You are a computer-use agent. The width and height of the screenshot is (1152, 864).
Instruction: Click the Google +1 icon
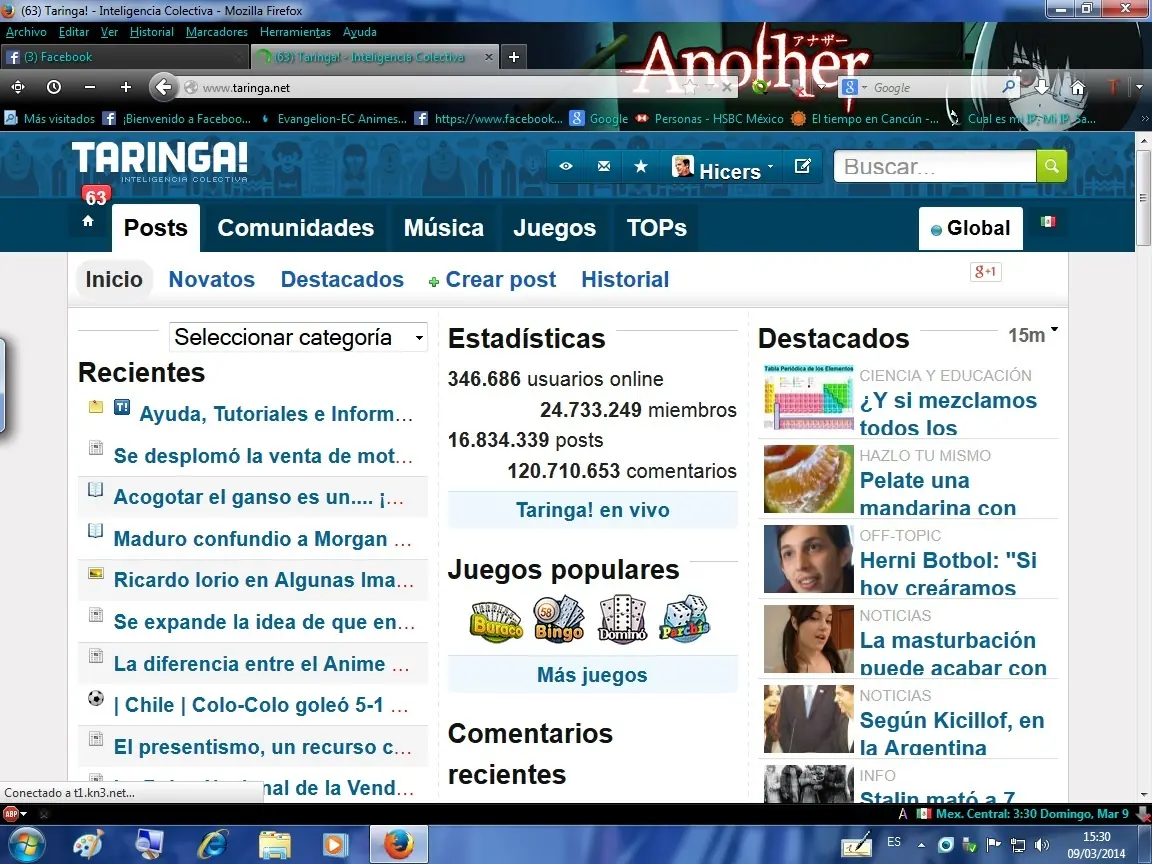tap(985, 271)
